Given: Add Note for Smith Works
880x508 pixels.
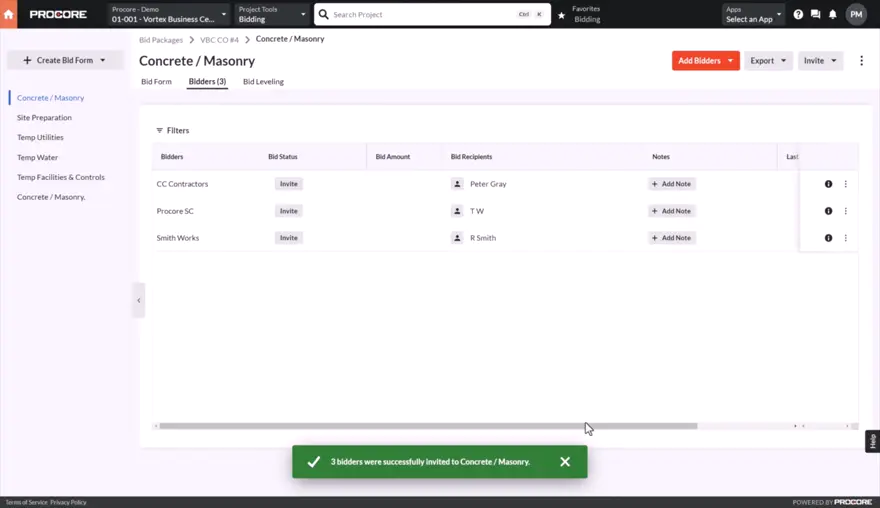Looking at the screenshot, I should coord(671,238).
